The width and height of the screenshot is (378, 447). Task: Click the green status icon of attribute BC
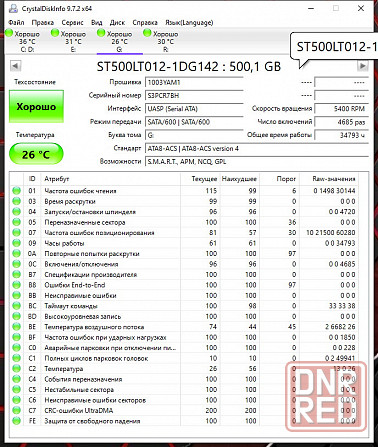[16, 306]
